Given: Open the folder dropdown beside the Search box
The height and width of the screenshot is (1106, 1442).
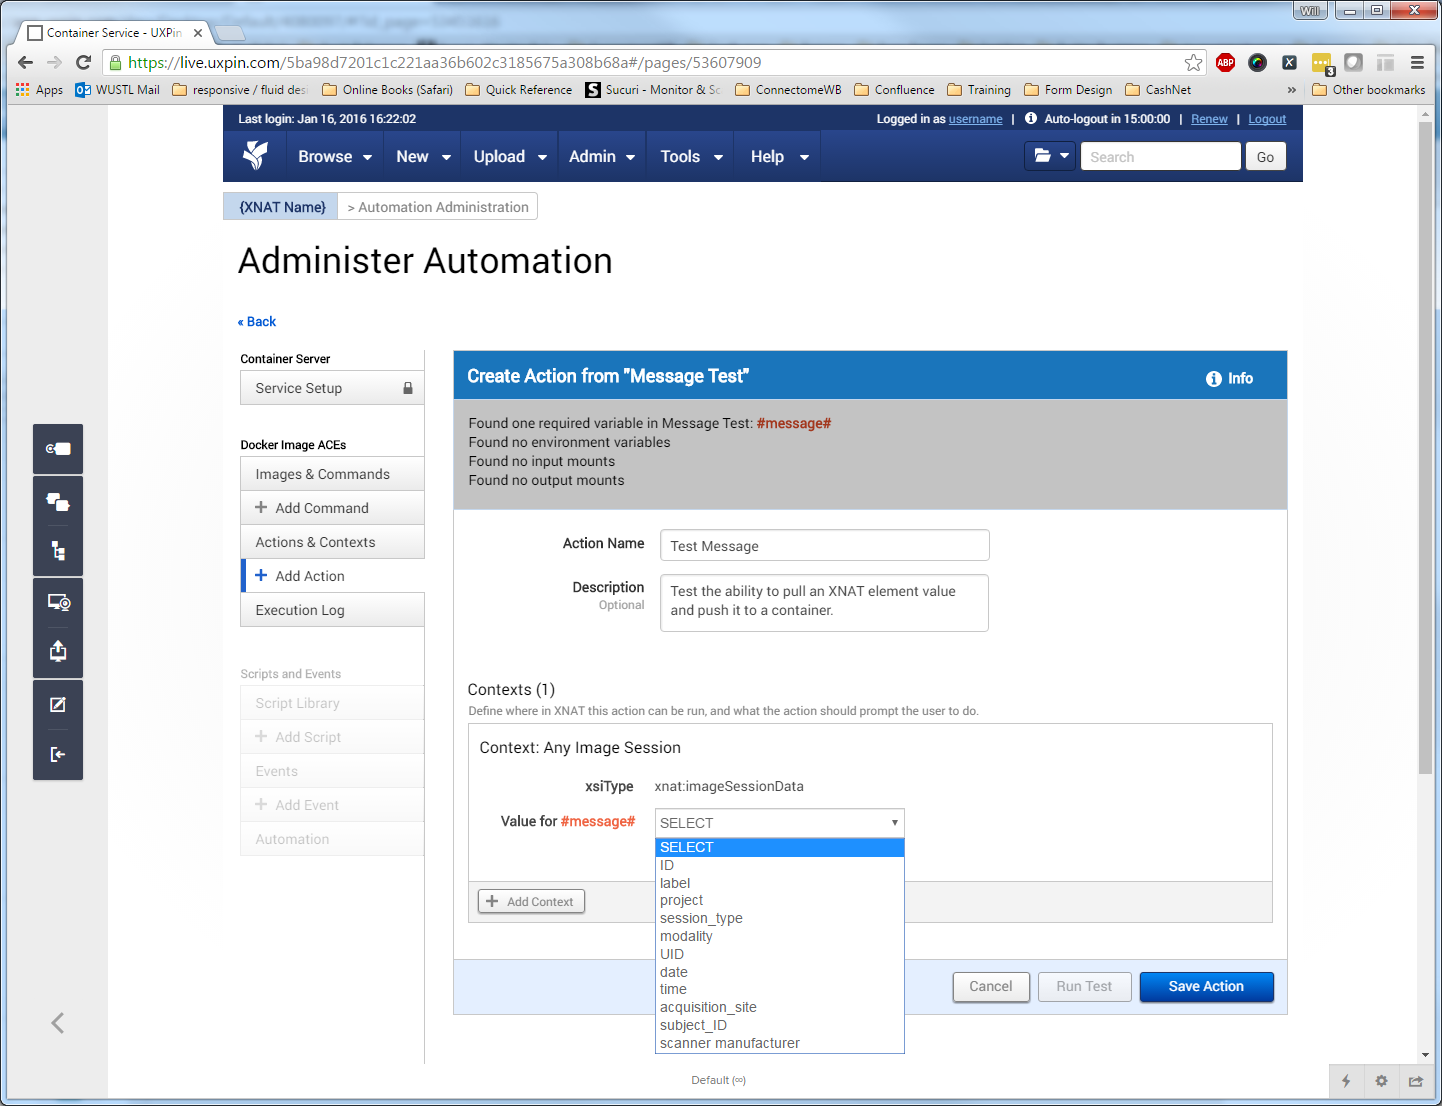Looking at the screenshot, I should [x=1050, y=156].
